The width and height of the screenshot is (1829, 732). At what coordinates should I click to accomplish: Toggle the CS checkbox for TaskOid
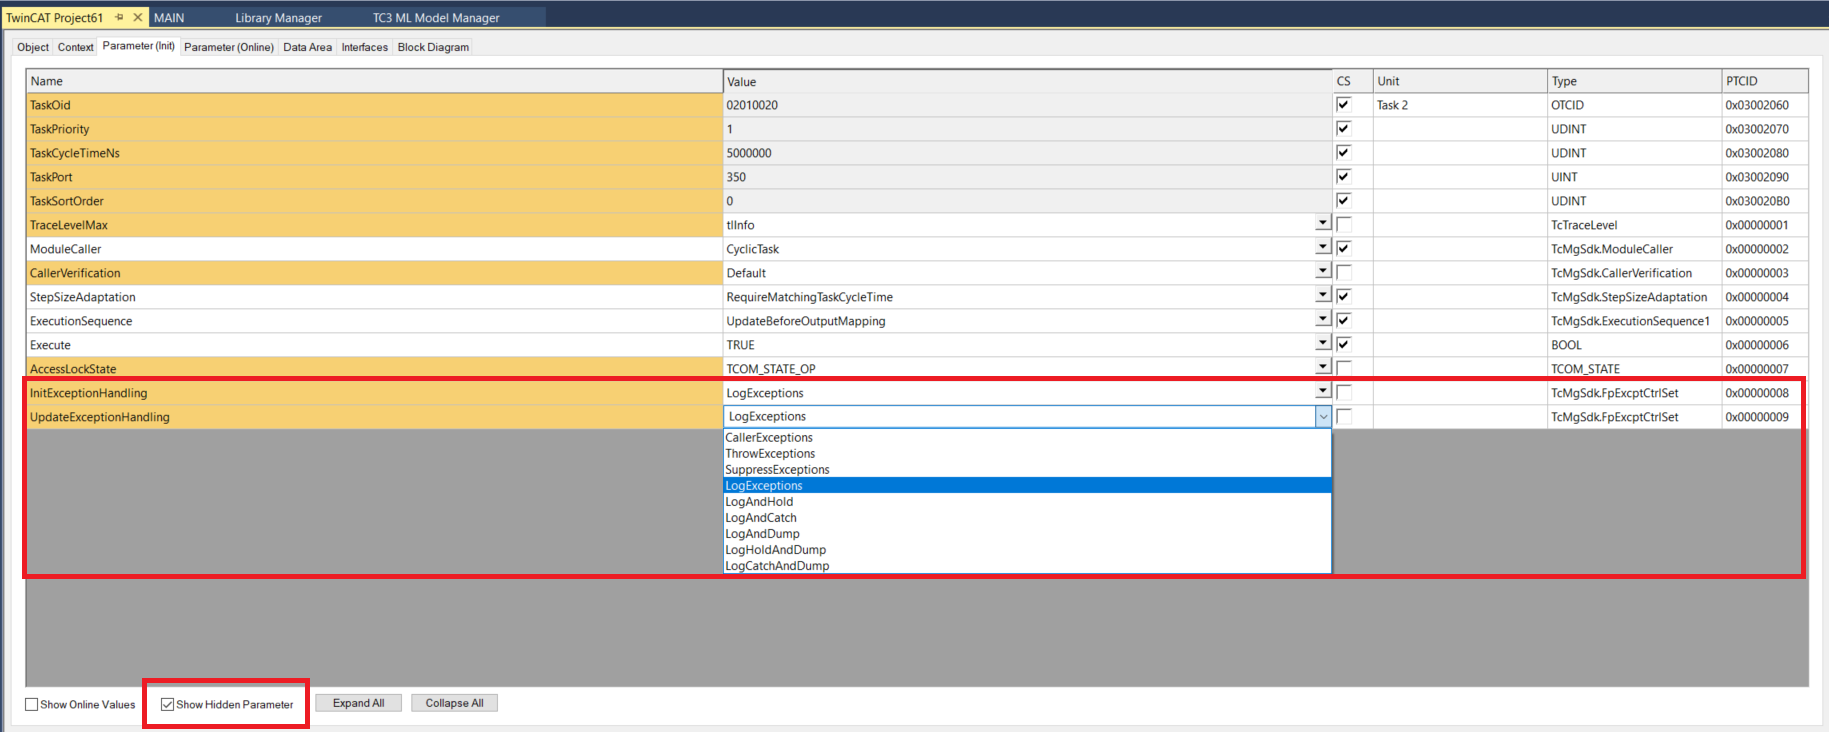coord(1343,104)
